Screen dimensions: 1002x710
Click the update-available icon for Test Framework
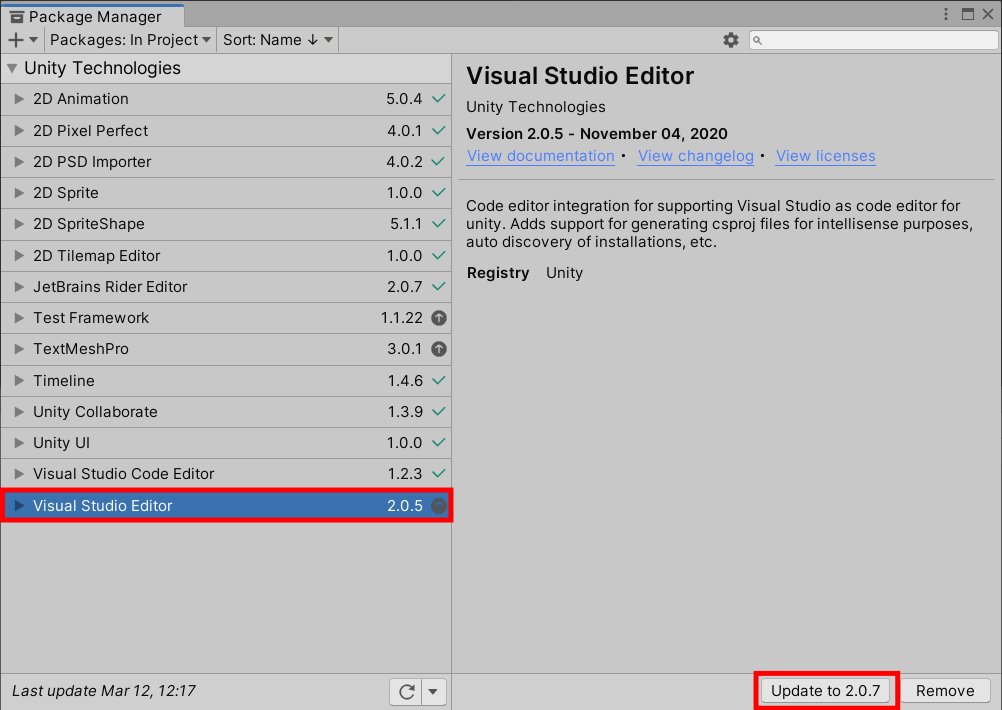point(438,318)
